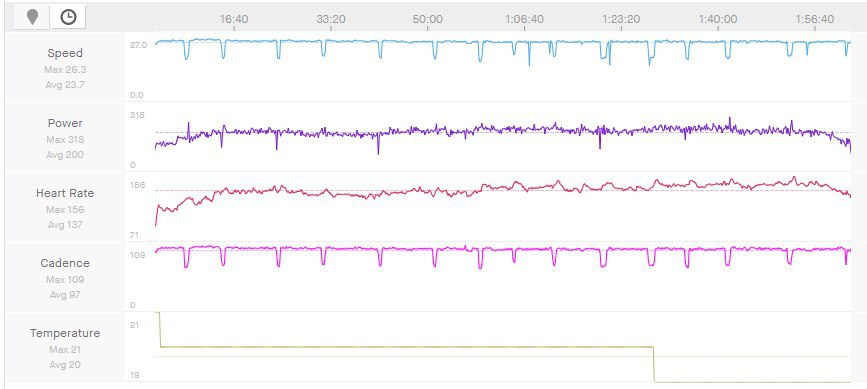Click the Heart Rate Max 156 value

pyautogui.click(x=65, y=209)
